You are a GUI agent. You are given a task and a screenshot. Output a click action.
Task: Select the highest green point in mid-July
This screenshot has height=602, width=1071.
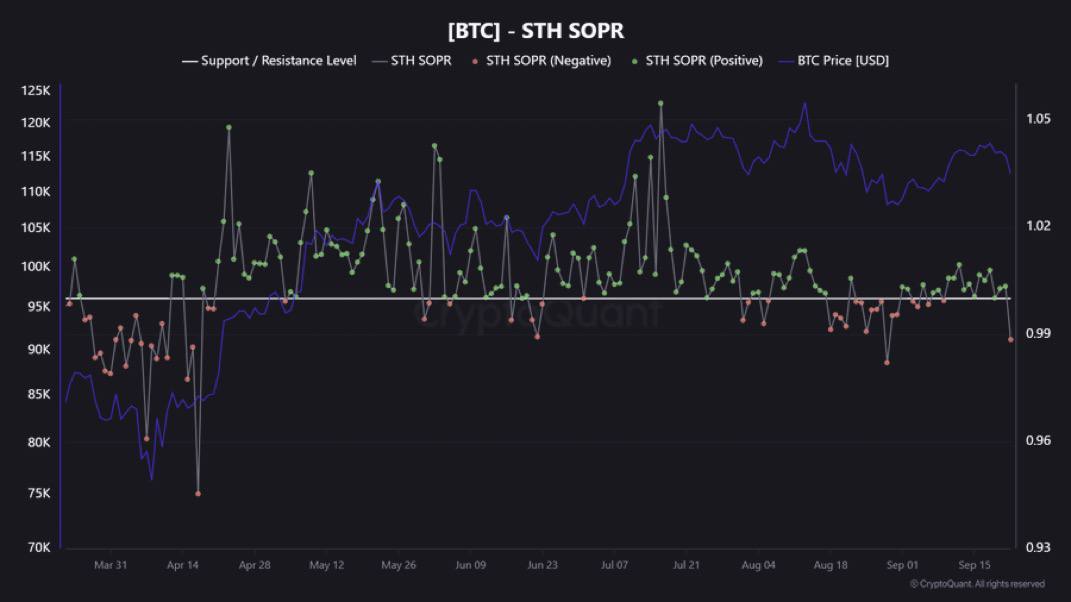coord(661,103)
